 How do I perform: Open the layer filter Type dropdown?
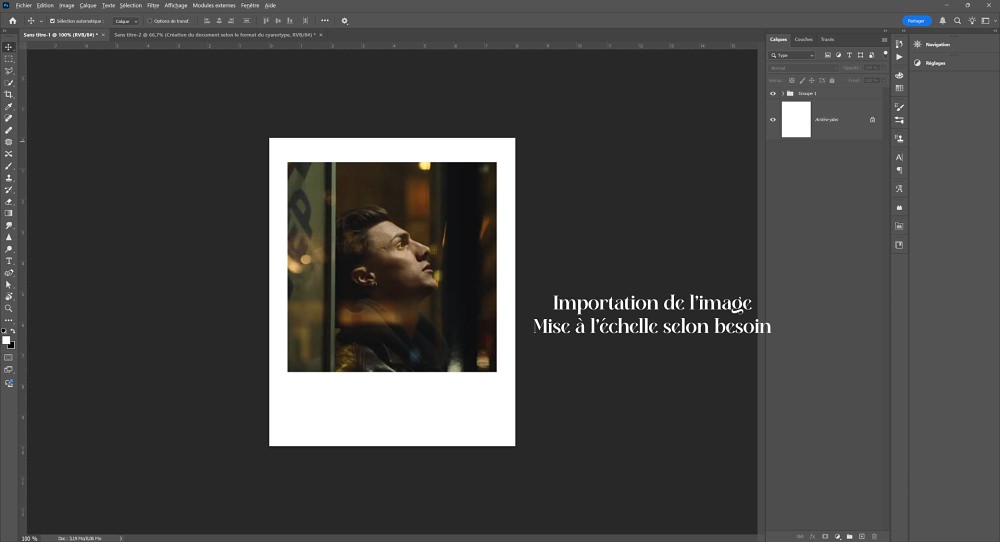point(792,55)
